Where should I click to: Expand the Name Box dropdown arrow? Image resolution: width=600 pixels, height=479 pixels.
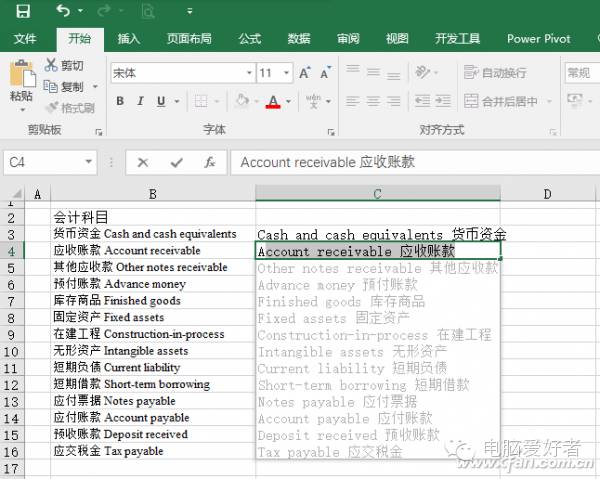[x=89, y=162]
